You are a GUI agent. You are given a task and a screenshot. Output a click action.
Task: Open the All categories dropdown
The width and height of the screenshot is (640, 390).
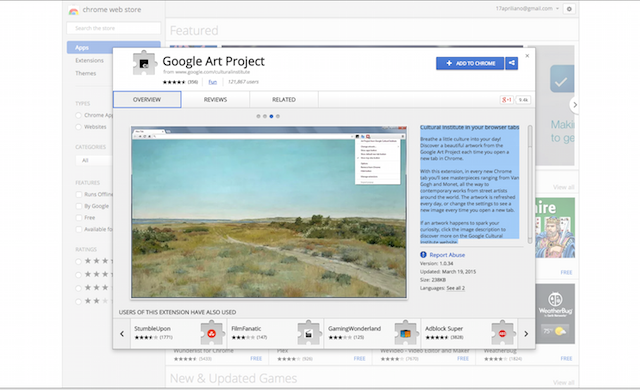[94, 160]
